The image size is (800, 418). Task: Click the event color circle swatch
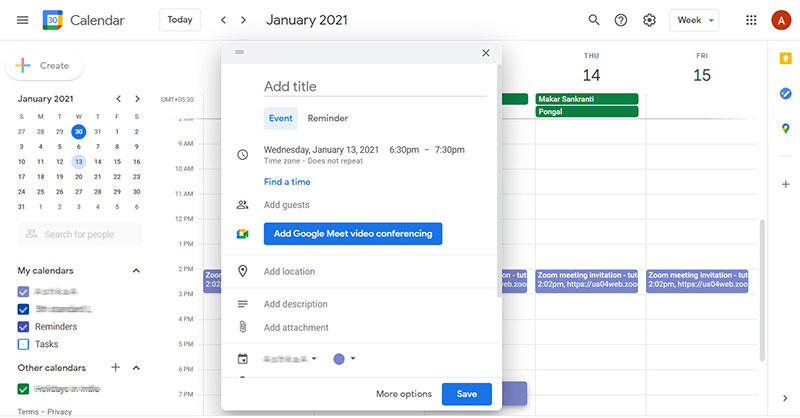pos(339,359)
